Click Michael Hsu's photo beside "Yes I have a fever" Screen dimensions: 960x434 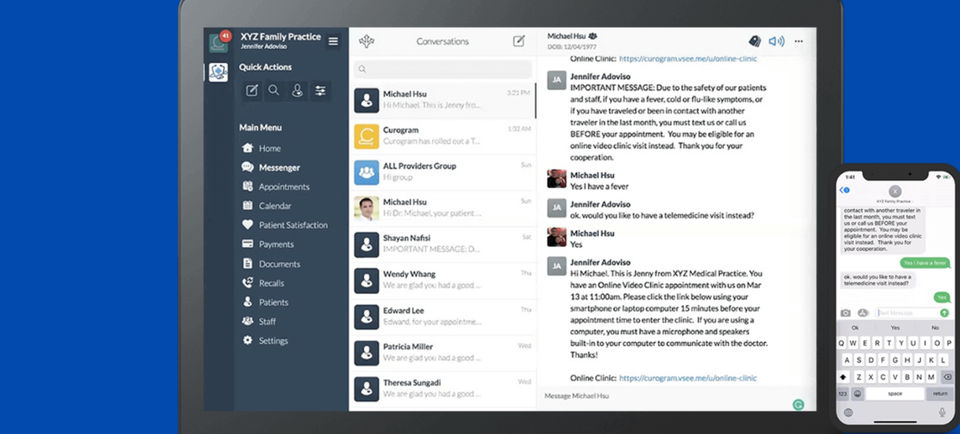coord(557,179)
